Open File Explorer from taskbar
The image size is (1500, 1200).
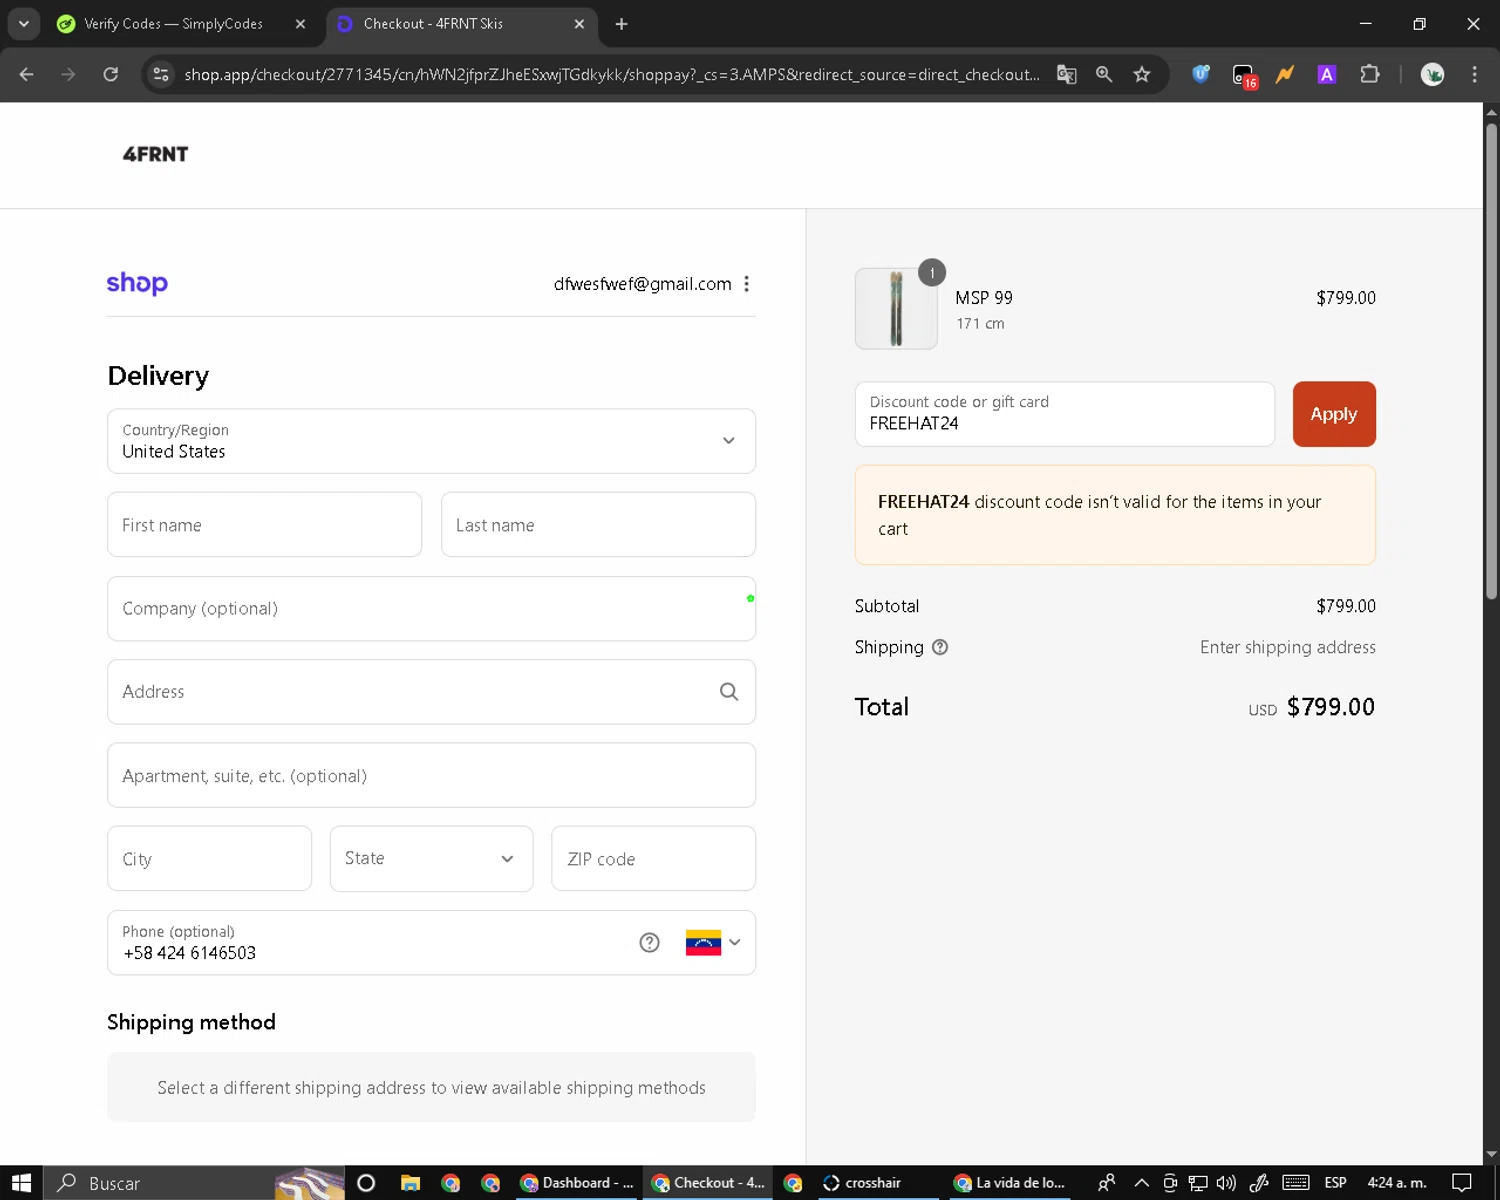pos(410,1183)
